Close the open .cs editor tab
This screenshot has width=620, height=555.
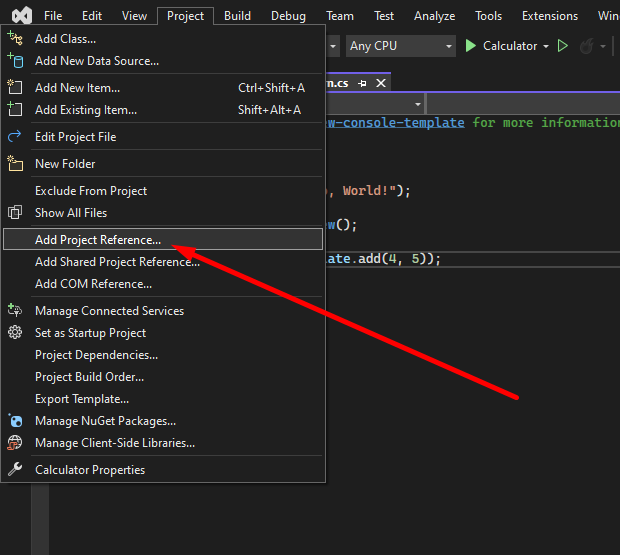[380, 83]
